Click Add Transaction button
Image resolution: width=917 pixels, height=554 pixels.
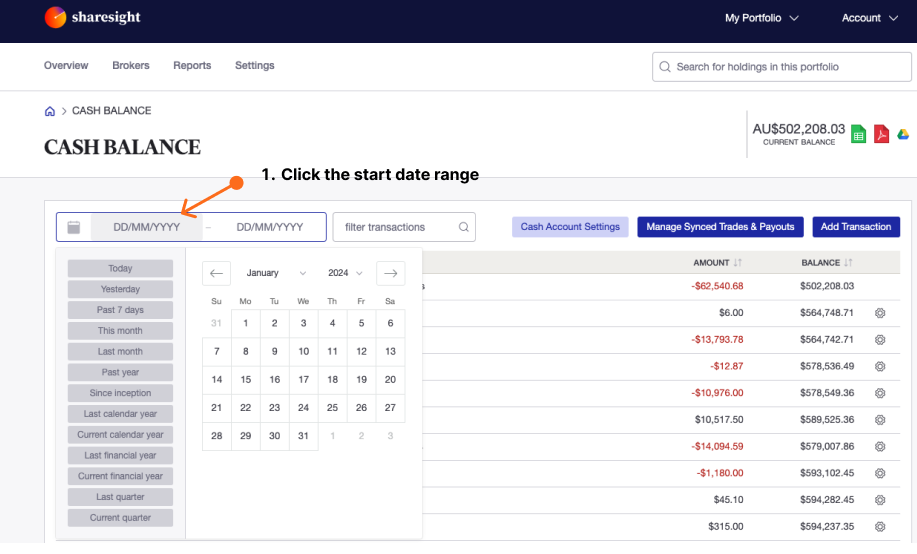856,227
